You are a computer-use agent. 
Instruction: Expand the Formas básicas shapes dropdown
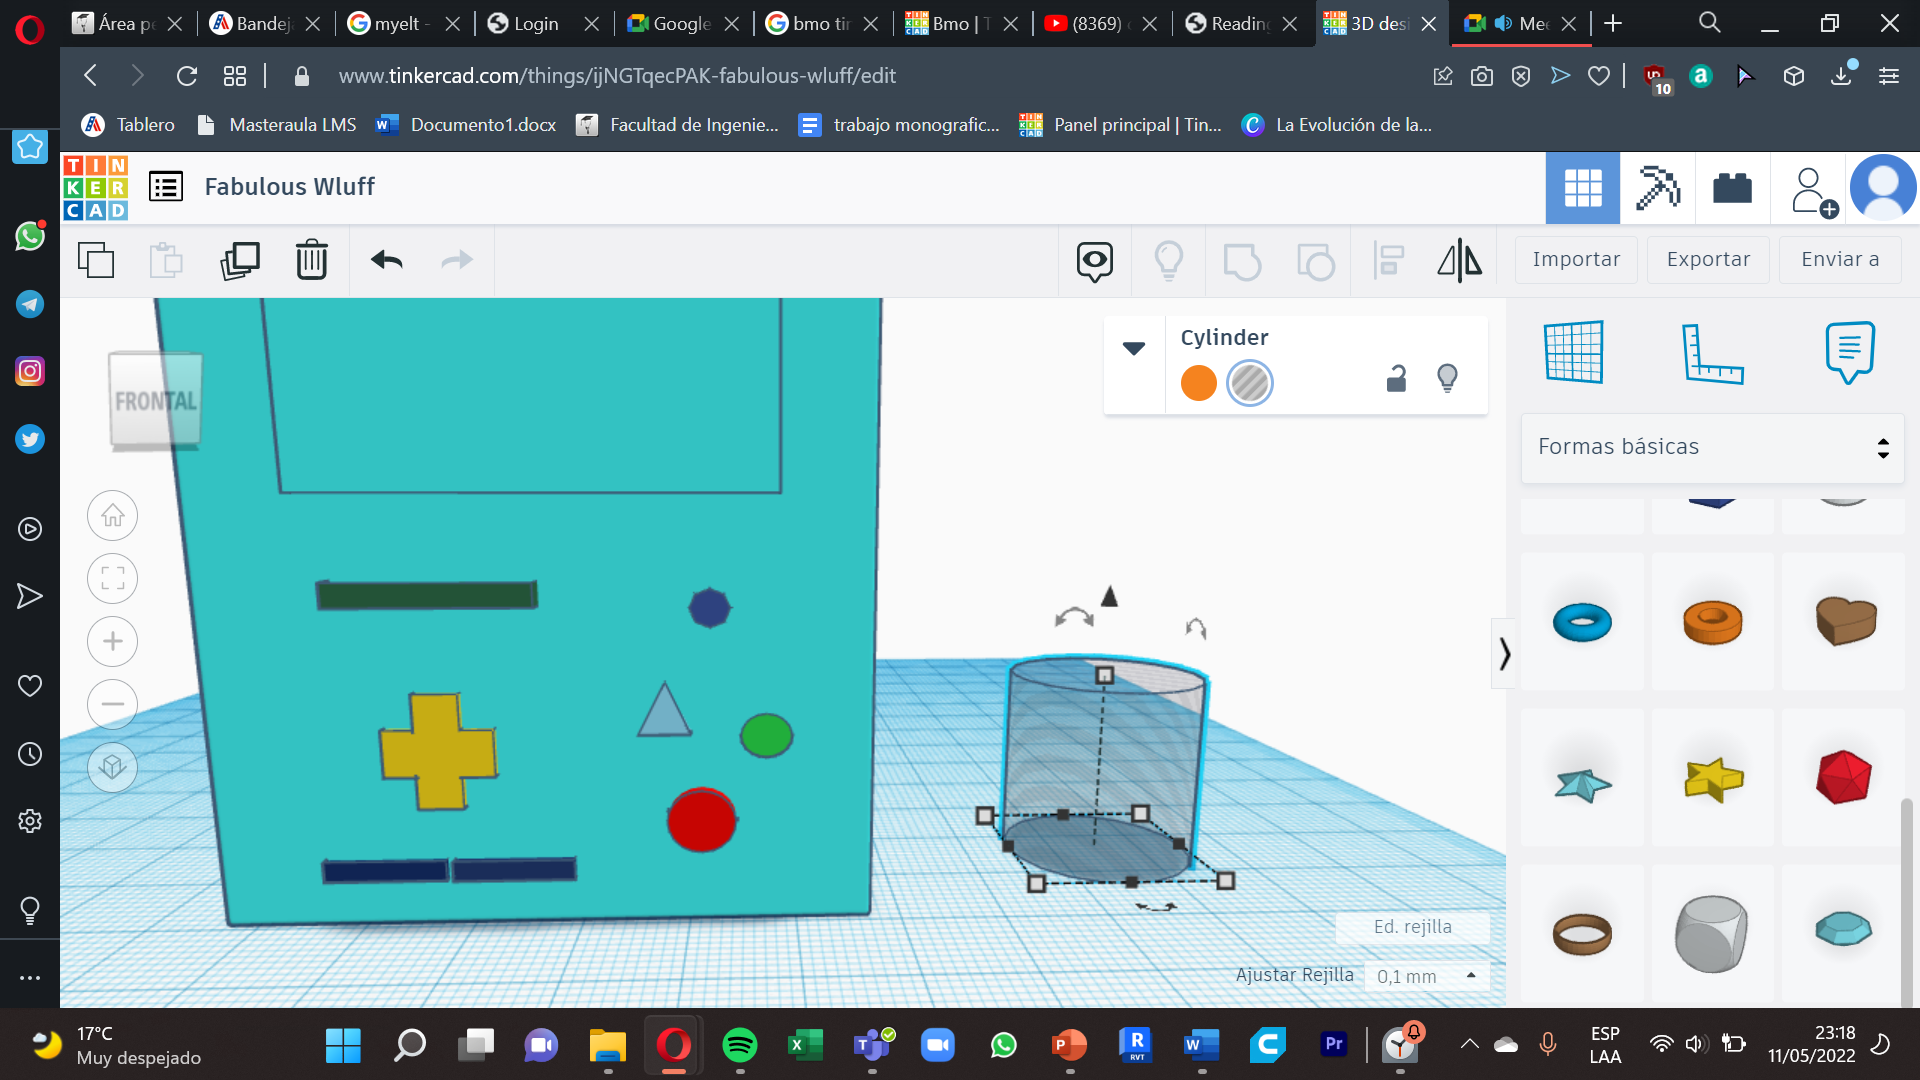point(1709,446)
